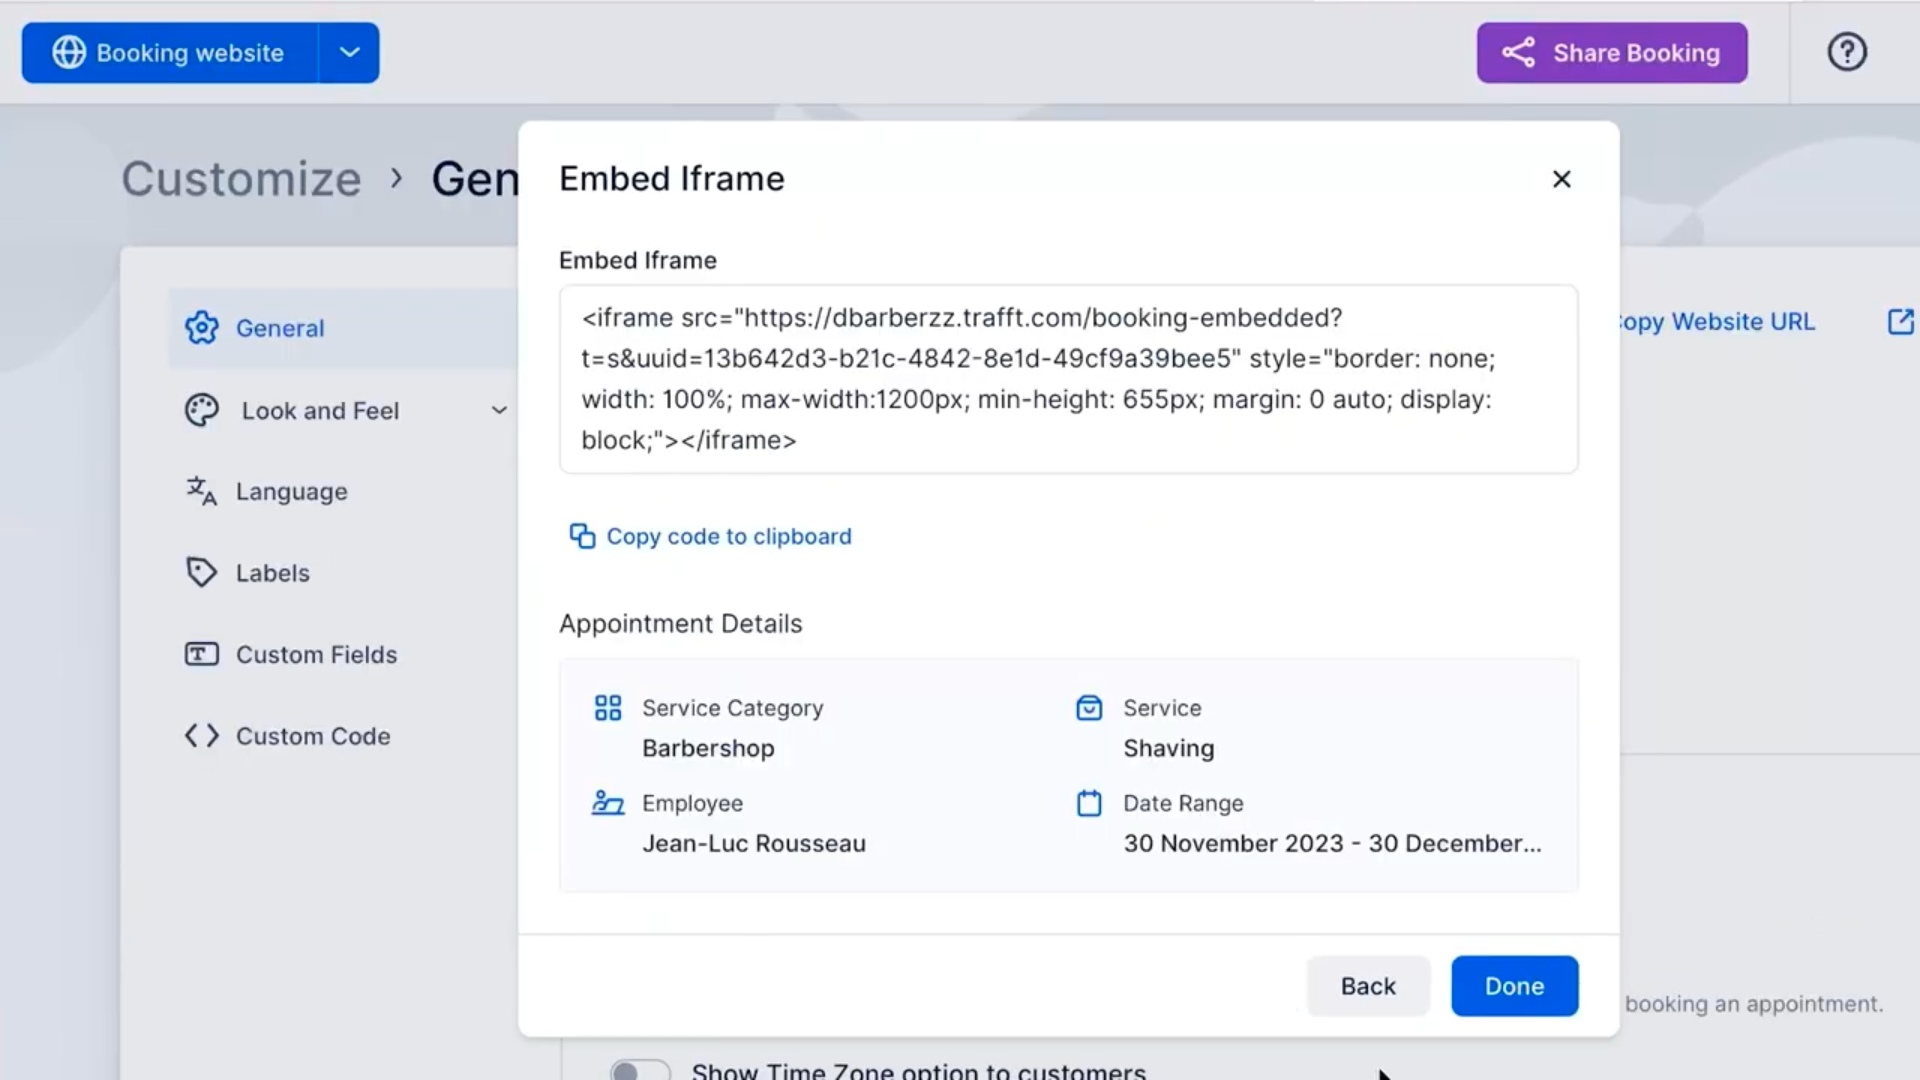Screen dimensions: 1920x1080
Task: Select the Look and Feel palette icon
Action: [202, 410]
